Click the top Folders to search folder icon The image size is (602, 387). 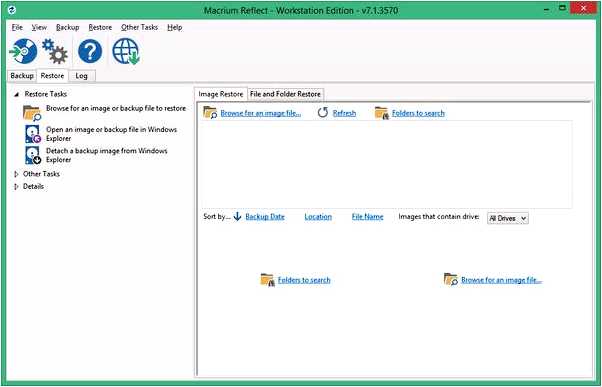pyautogui.click(x=382, y=113)
